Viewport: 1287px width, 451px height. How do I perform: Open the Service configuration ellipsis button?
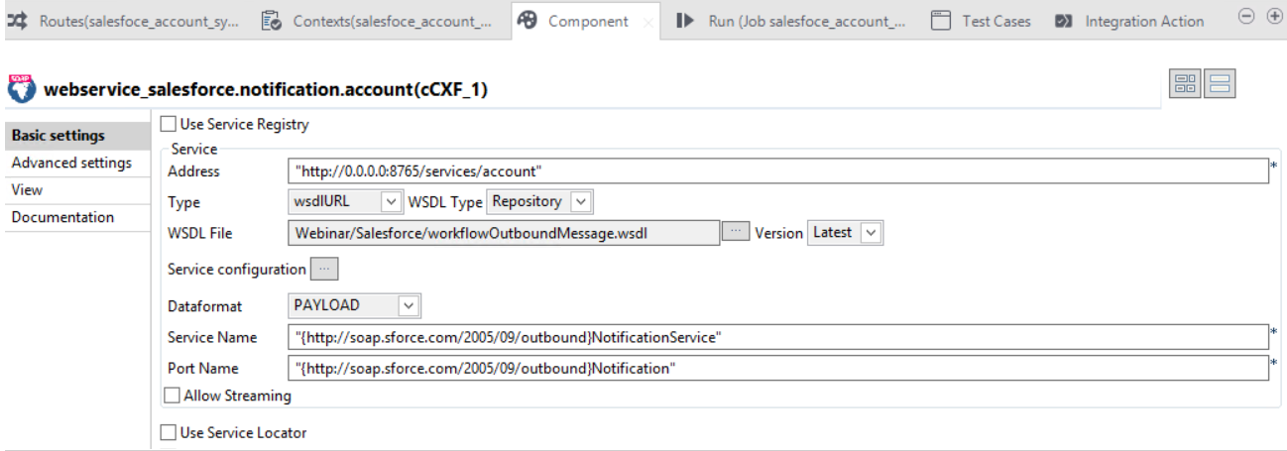326,269
